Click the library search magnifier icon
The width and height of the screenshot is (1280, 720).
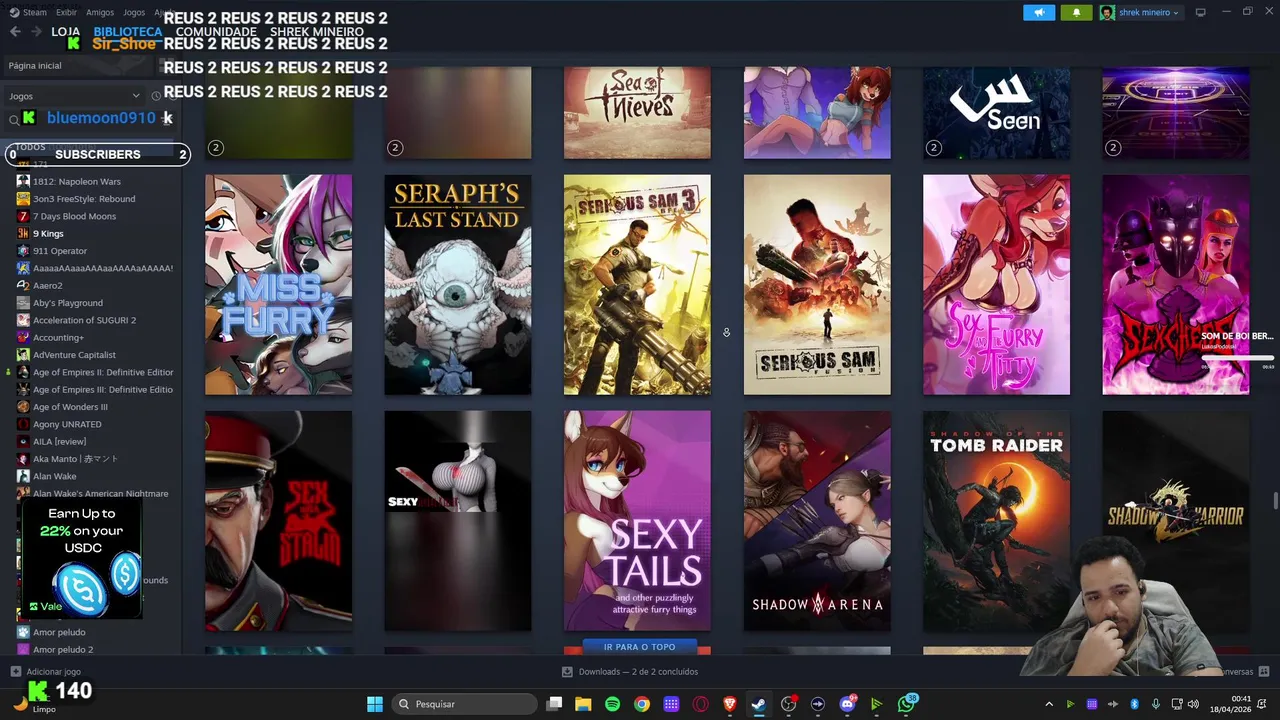[14, 119]
